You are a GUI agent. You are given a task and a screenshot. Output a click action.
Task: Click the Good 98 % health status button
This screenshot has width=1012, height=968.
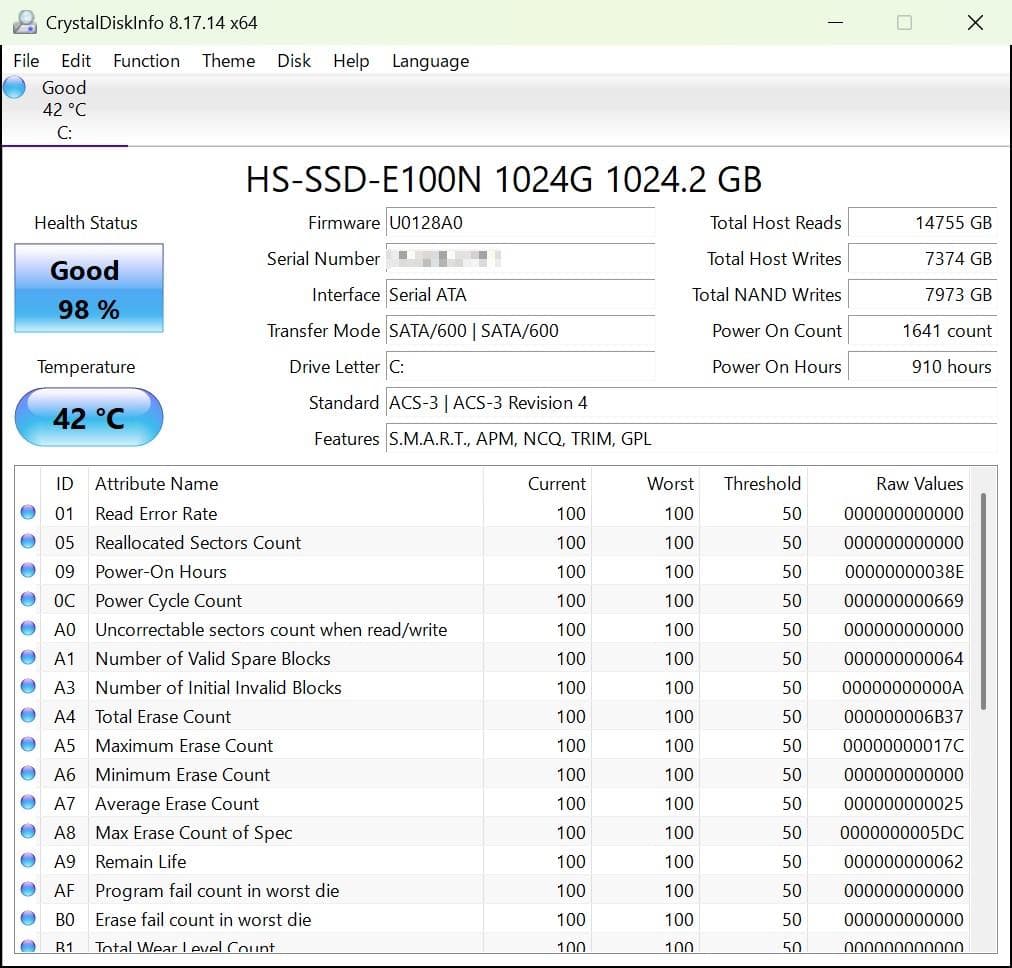pyautogui.click(x=89, y=288)
